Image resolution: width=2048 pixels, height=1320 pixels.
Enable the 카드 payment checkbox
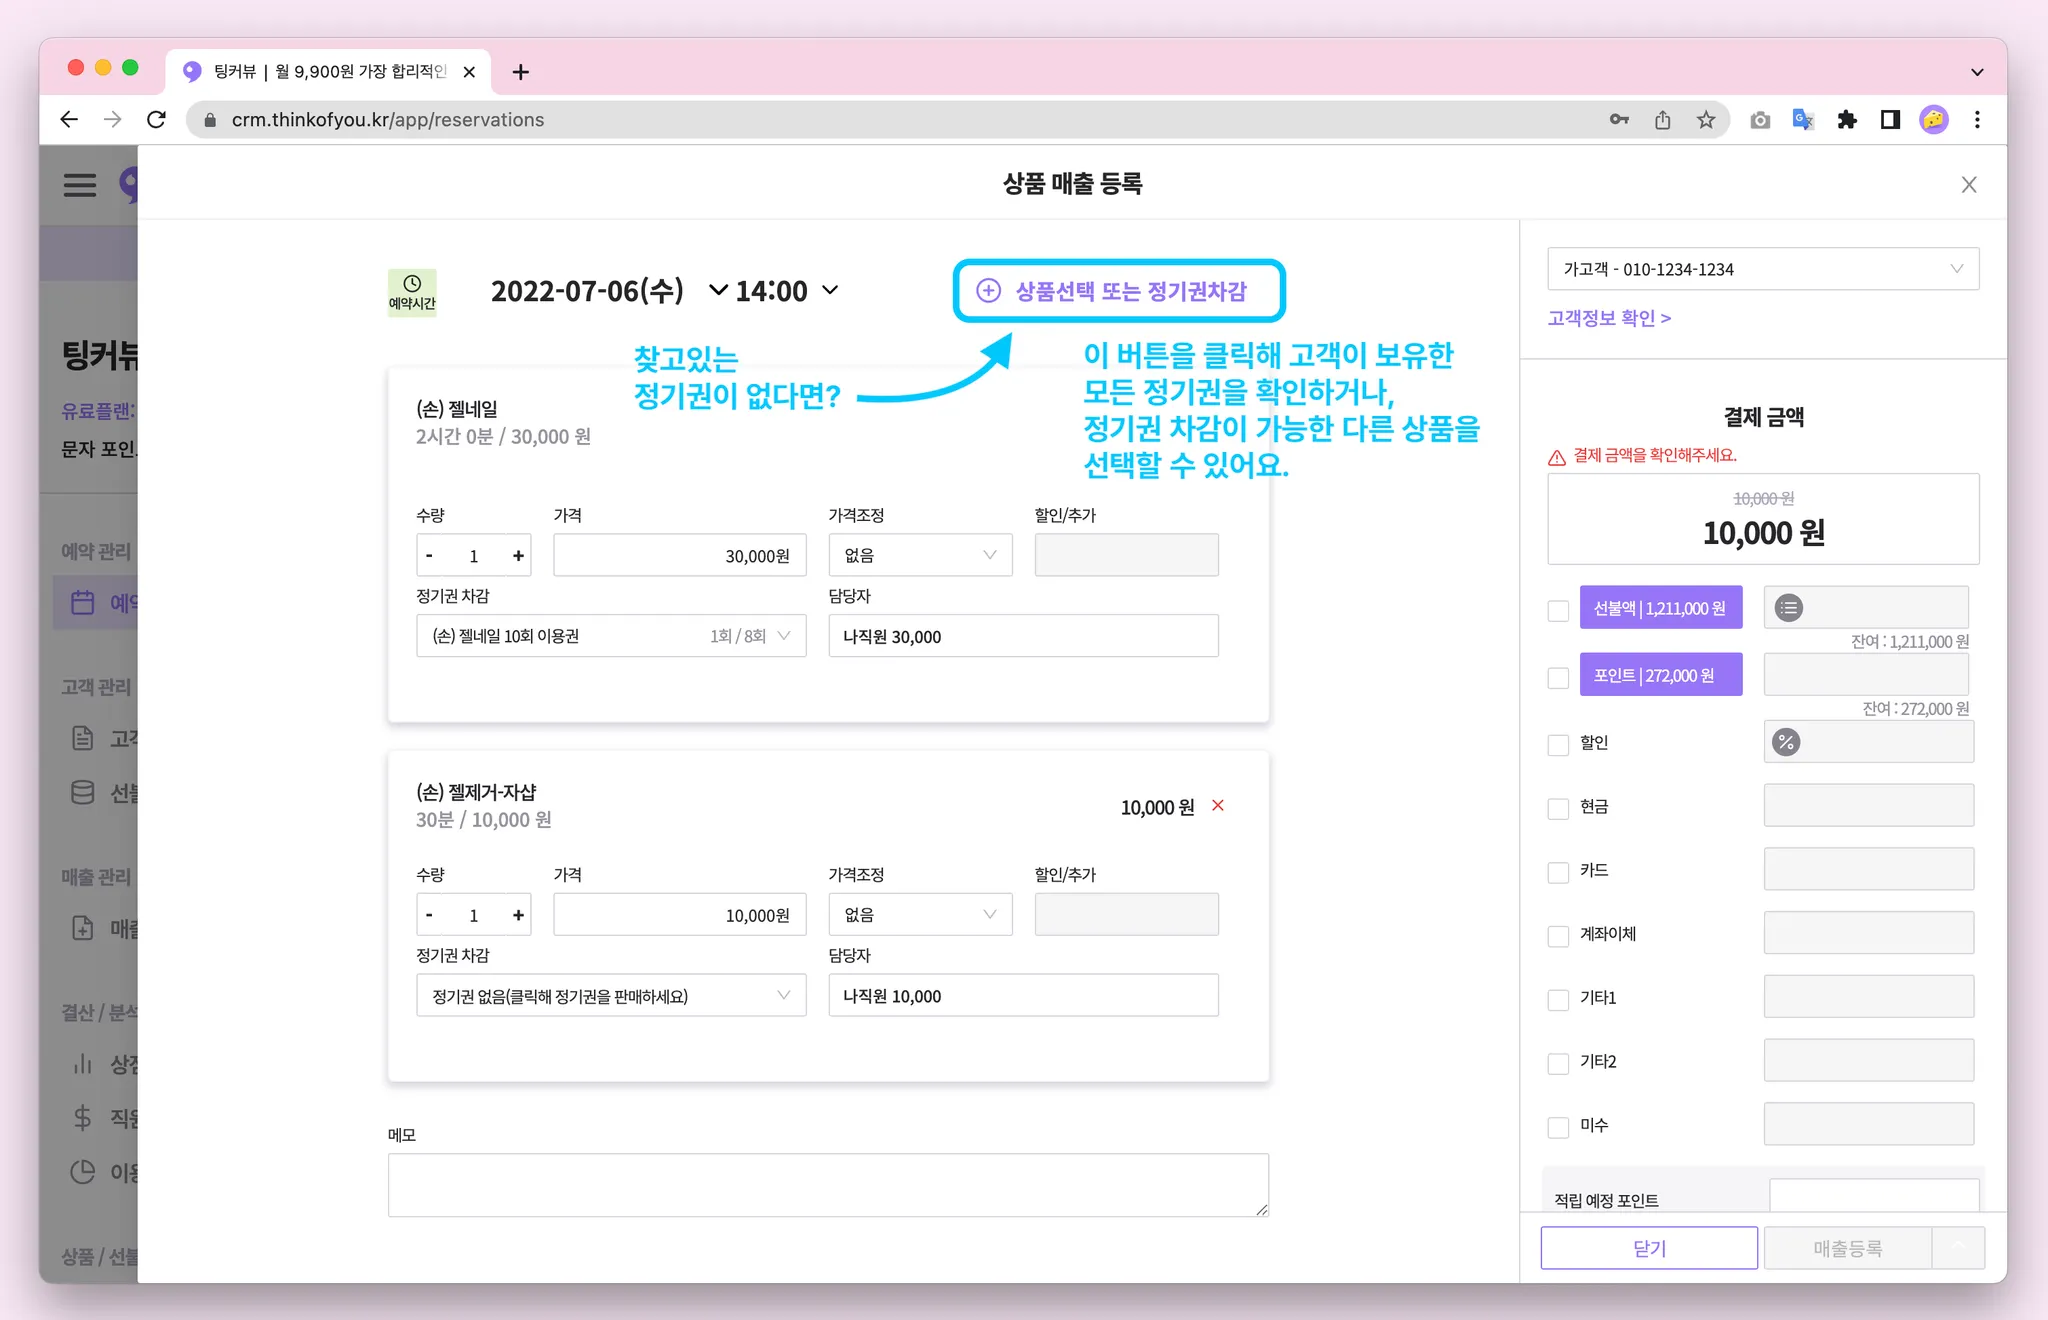pyautogui.click(x=1558, y=872)
